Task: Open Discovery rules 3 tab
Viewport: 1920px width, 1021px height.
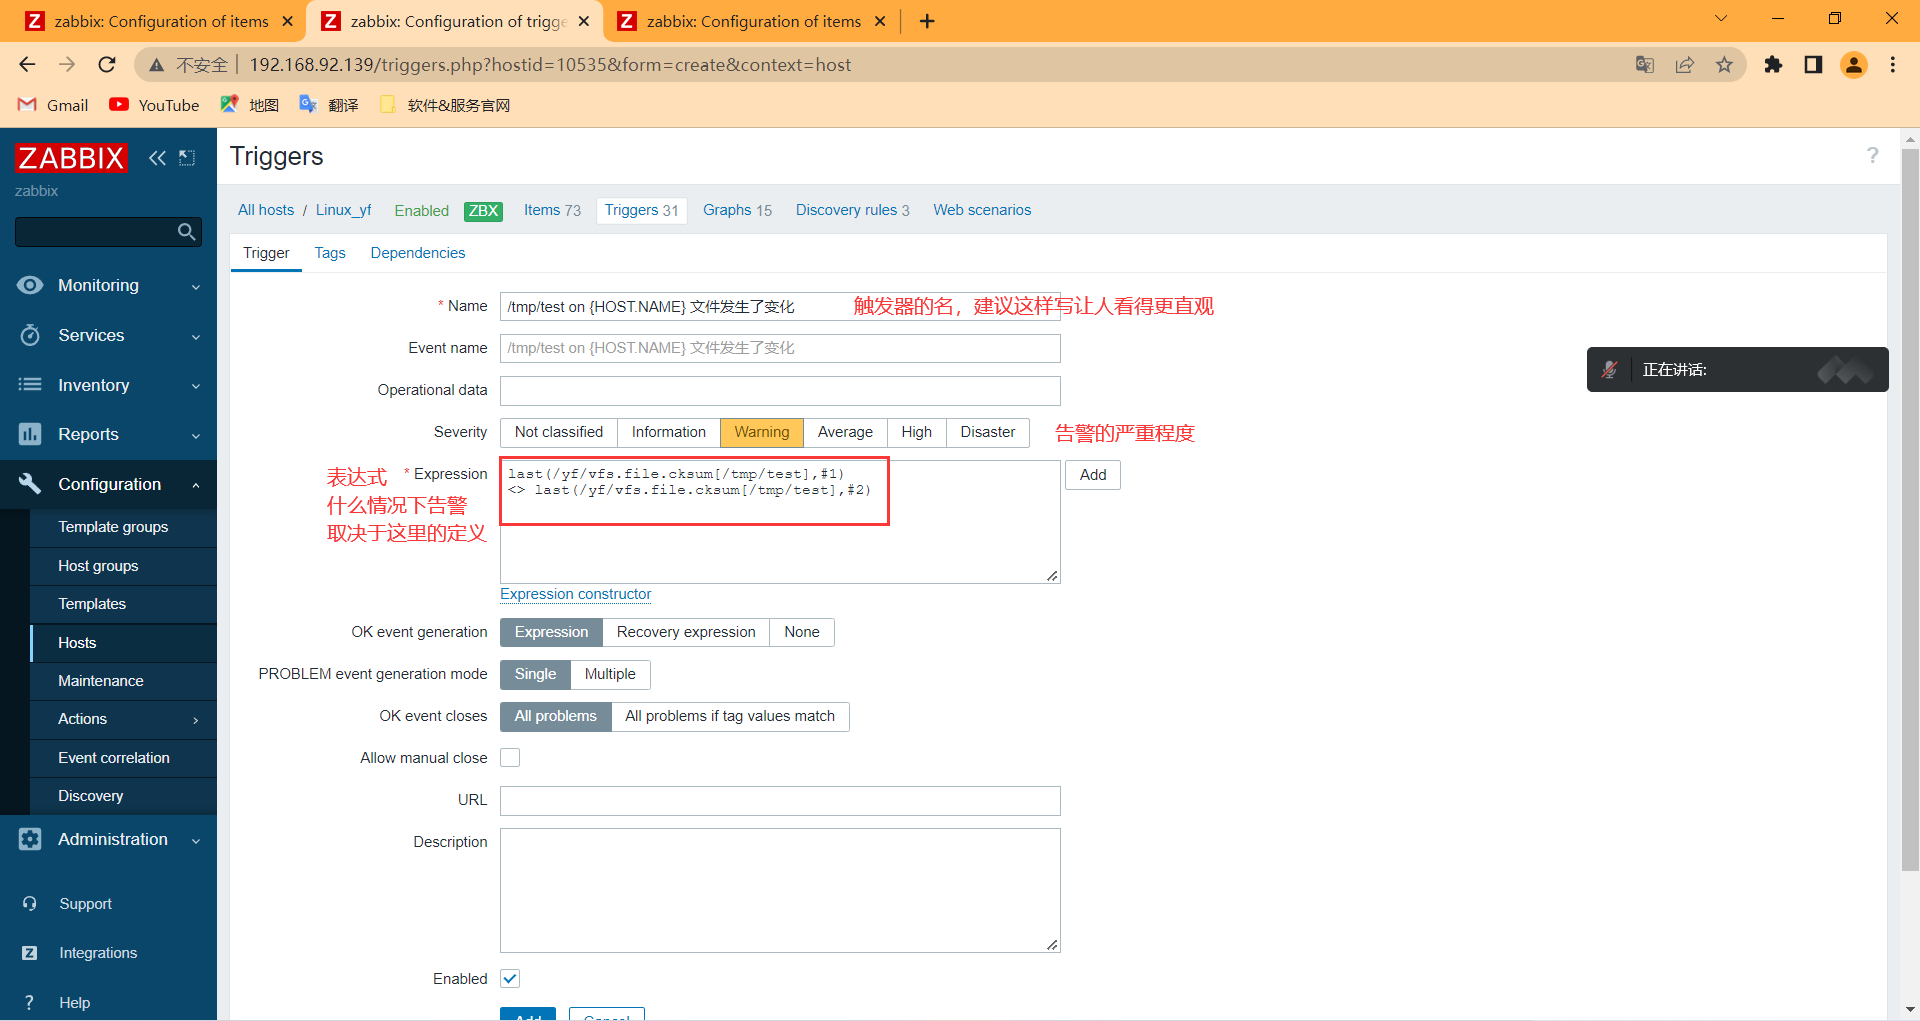Action: (853, 210)
